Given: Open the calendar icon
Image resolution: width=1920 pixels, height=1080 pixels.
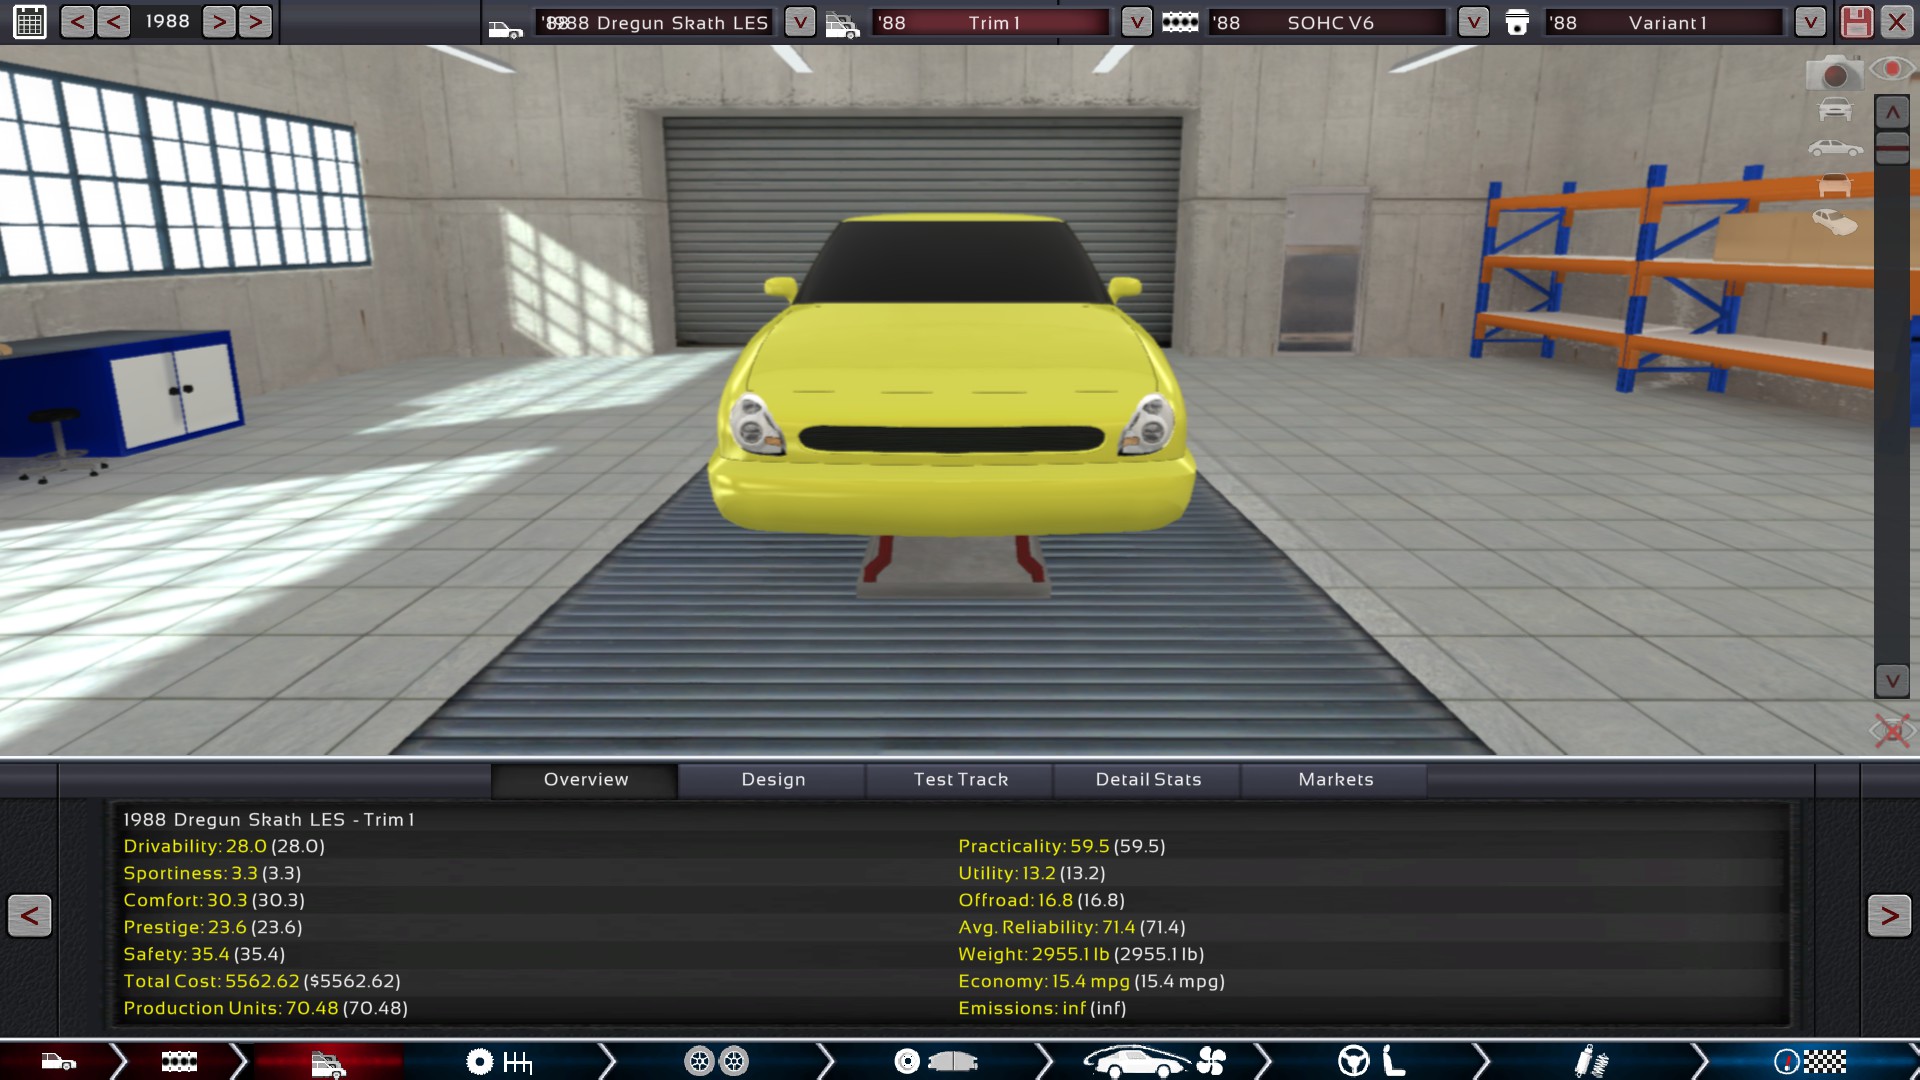Looking at the screenshot, I should point(29,21).
